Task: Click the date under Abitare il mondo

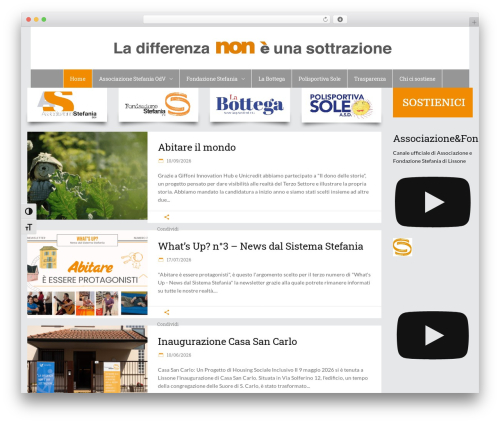Action: point(179,161)
